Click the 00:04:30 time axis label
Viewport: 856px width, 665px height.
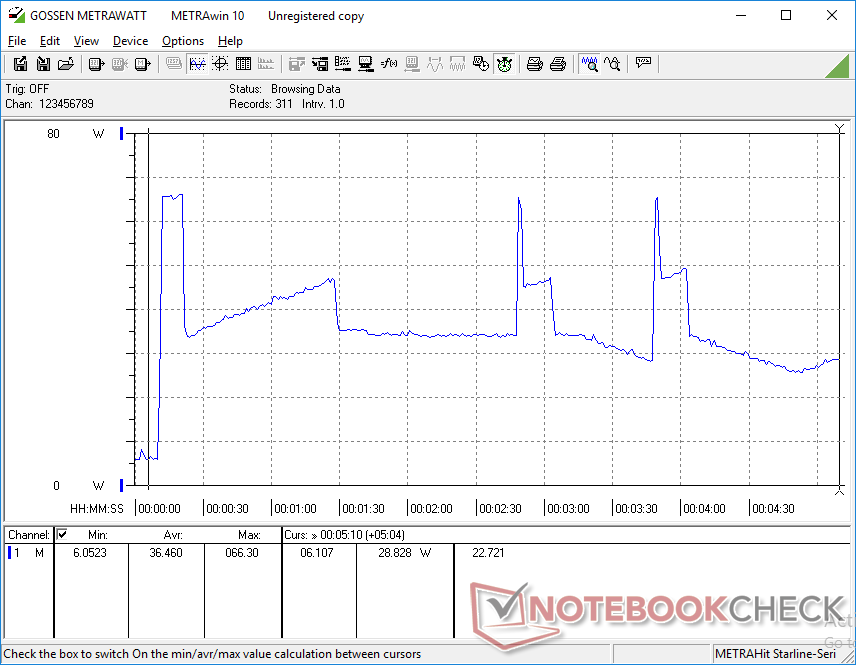(773, 508)
